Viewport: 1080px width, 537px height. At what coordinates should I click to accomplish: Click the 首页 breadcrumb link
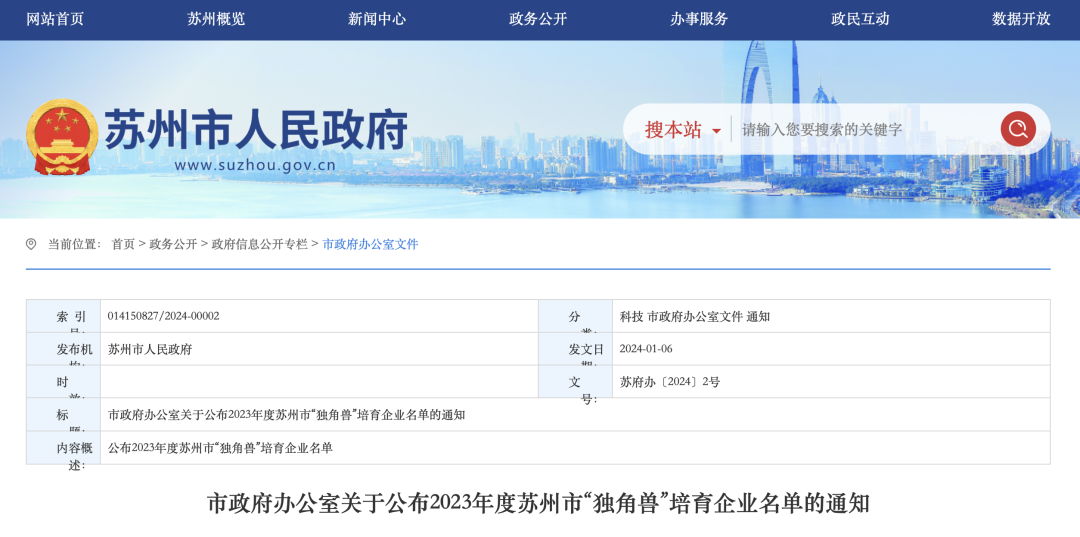pyautogui.click(x=123, y=244)
